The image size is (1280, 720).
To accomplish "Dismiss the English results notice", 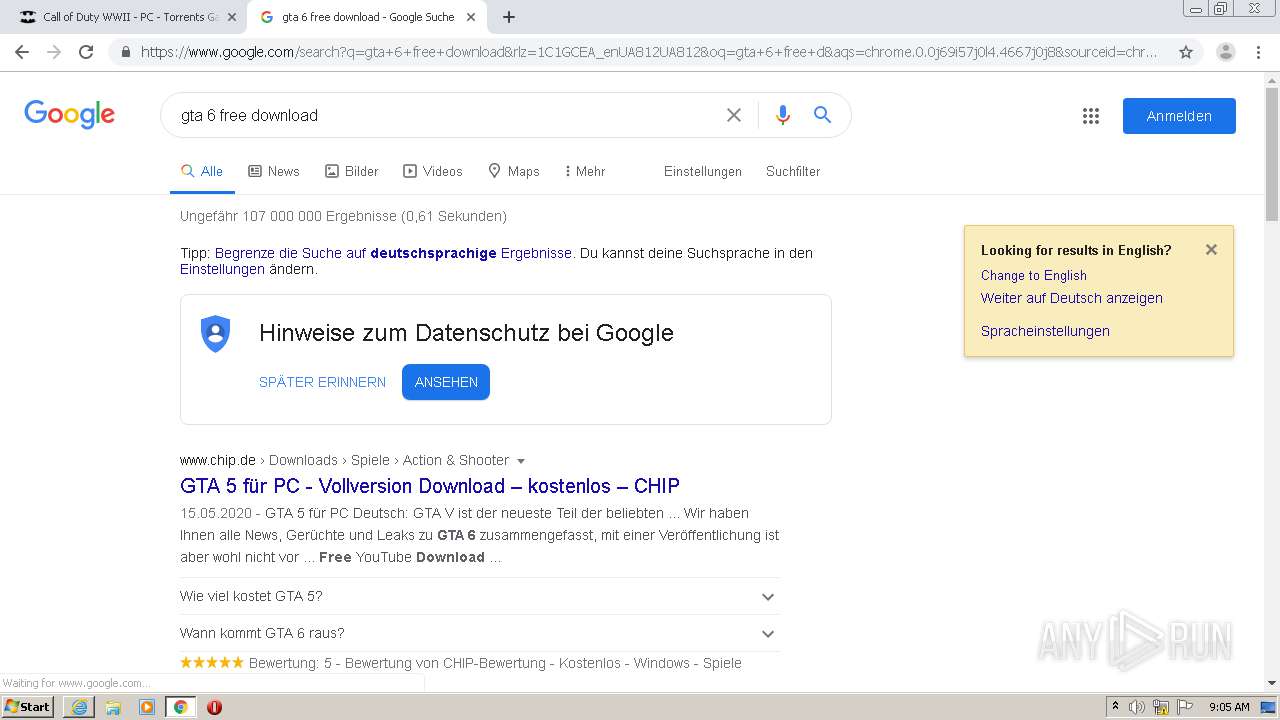I will pos(1211,250).
